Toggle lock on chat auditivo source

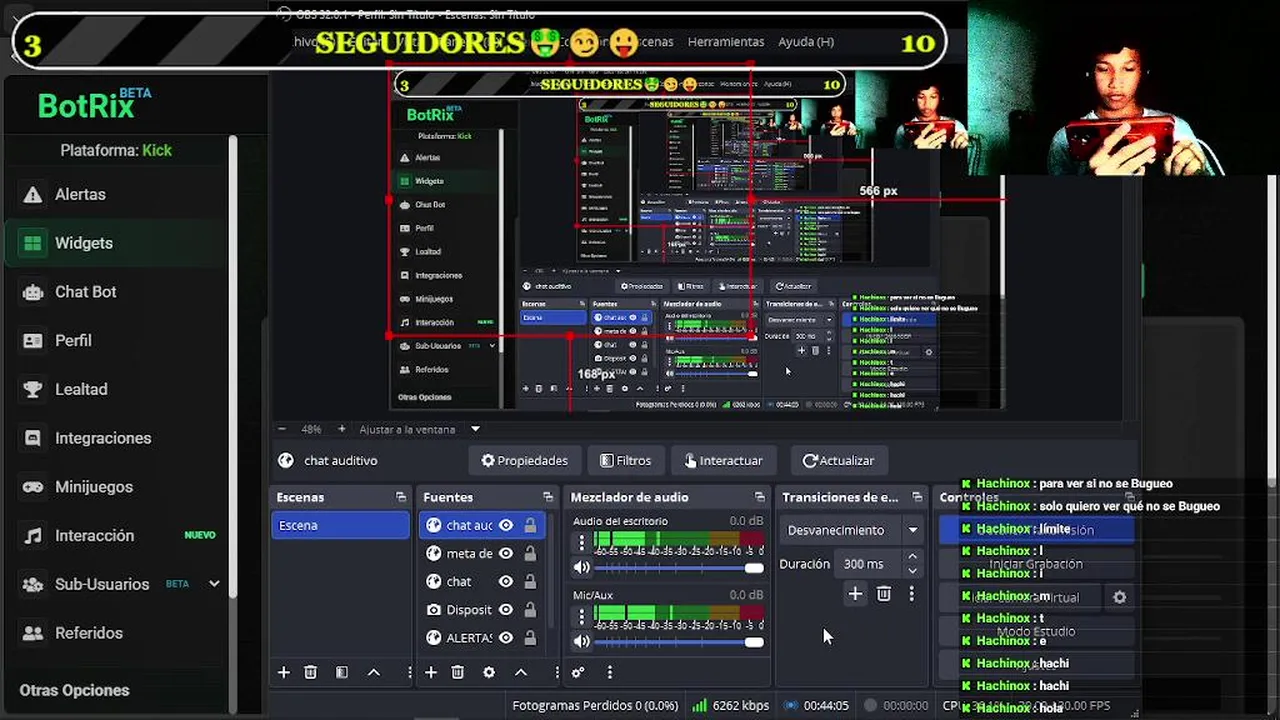click(530, 525)
